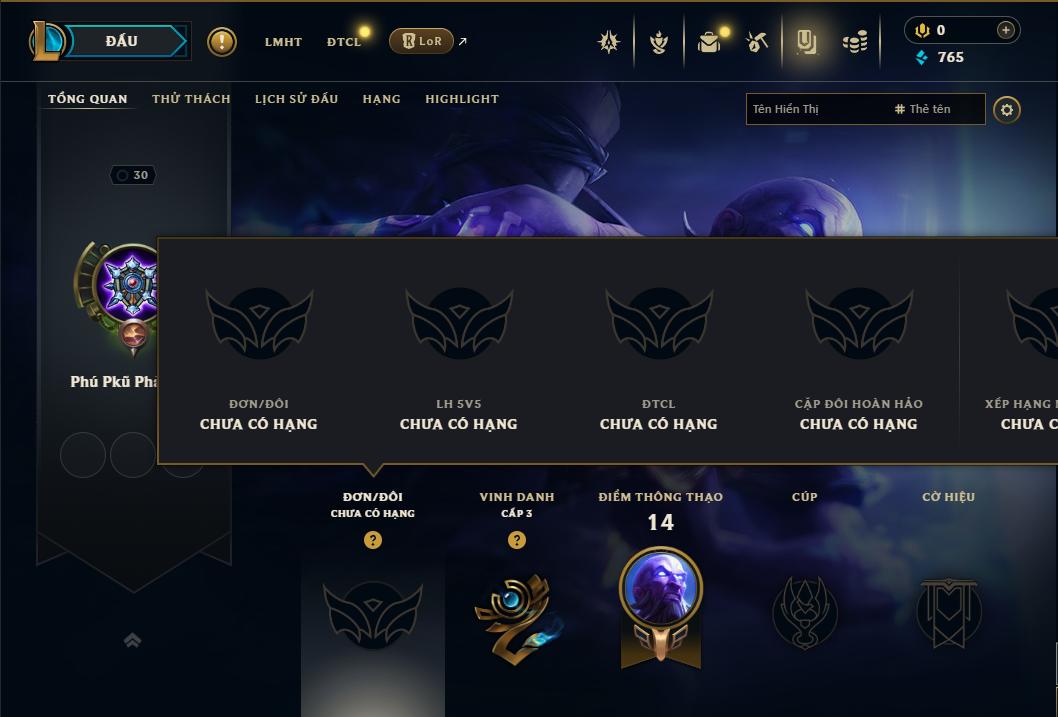Switch to the LỊCH SỬ ĐẤU tab
Screen dimensions: 1058x717
[x=296, y=99]
